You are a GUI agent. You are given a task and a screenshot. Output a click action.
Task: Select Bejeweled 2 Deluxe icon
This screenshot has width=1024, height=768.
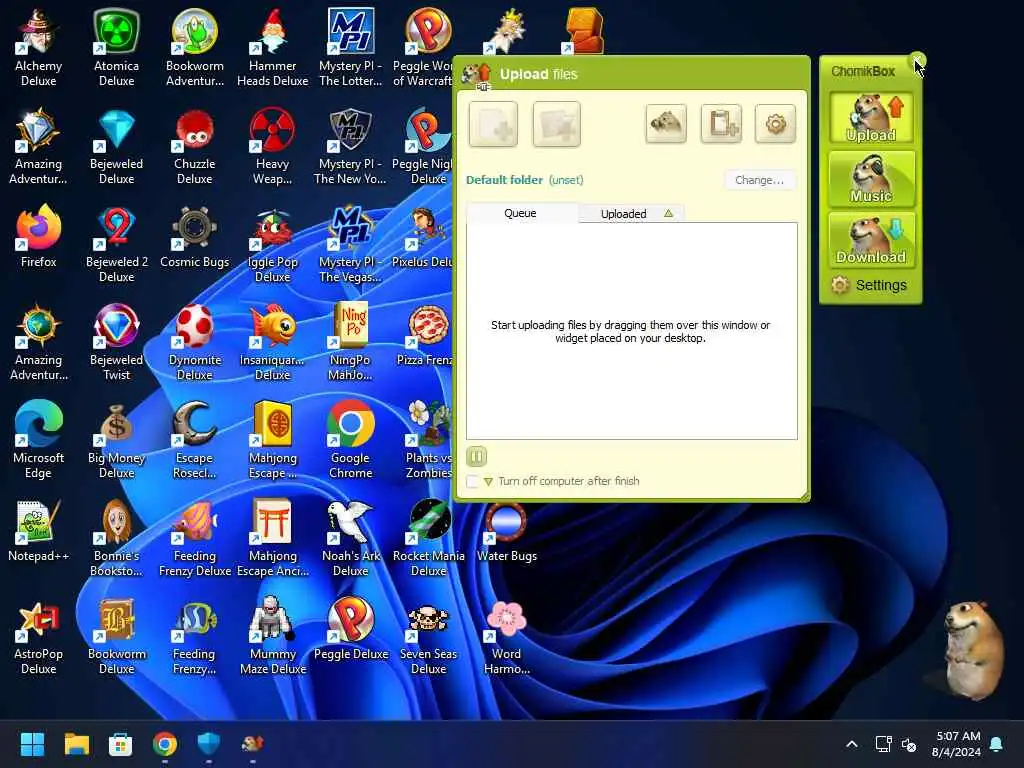coord(116,244)
